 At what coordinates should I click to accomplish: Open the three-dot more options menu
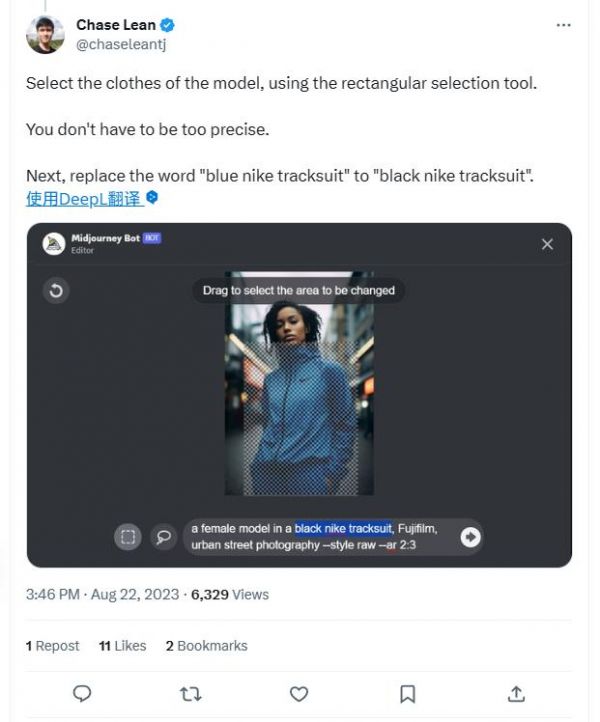(564, 25)
